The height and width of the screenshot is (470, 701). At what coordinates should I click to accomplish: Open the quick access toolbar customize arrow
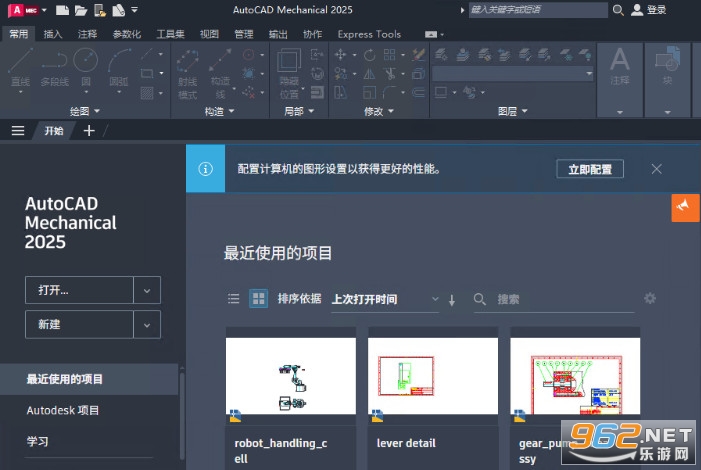click(135, 9)
